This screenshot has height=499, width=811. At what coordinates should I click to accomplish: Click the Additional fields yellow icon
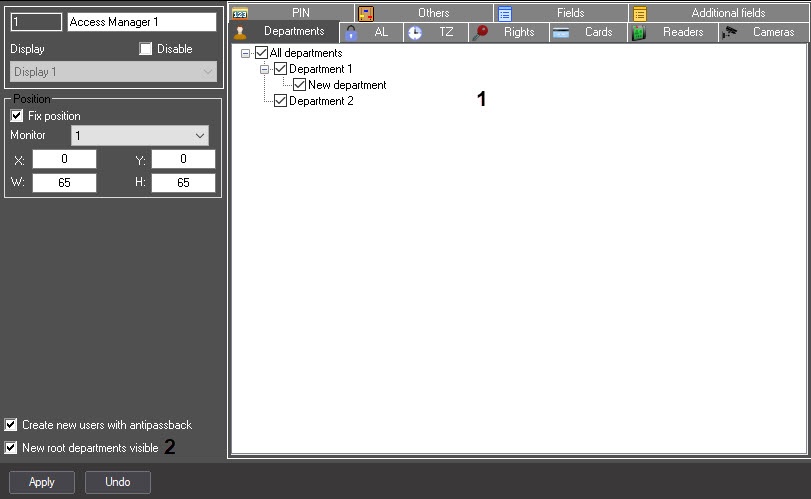tap(640, 13)
